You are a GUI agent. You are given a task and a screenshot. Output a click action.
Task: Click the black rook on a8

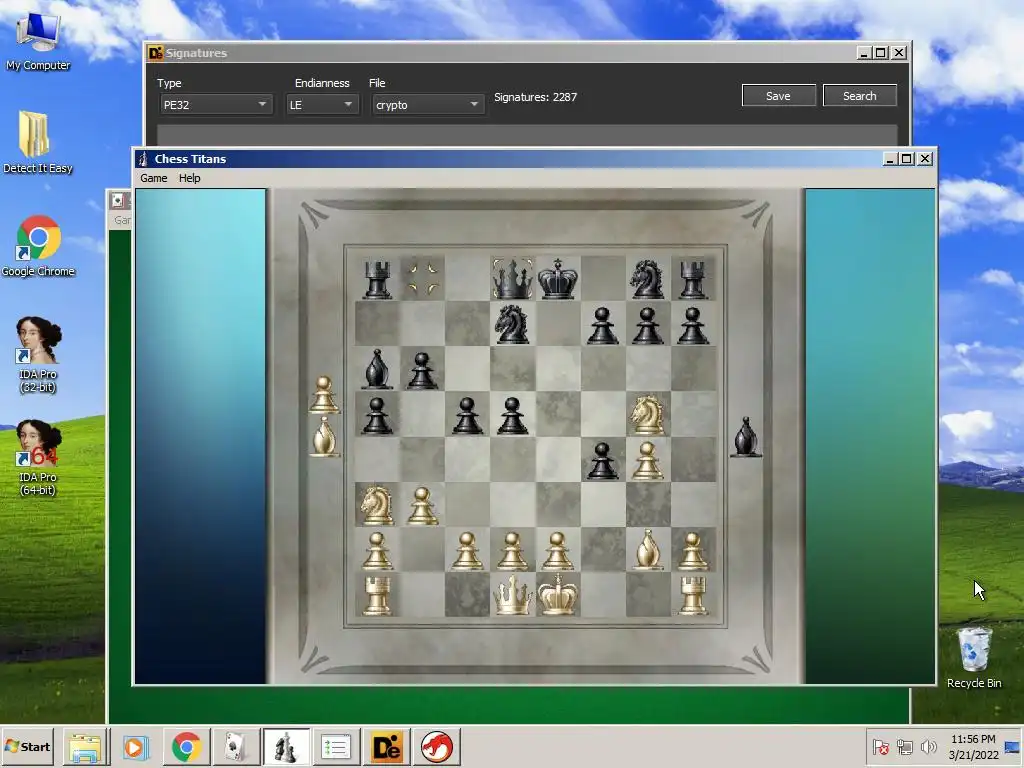pyautogui.click(x=377, y=280)
